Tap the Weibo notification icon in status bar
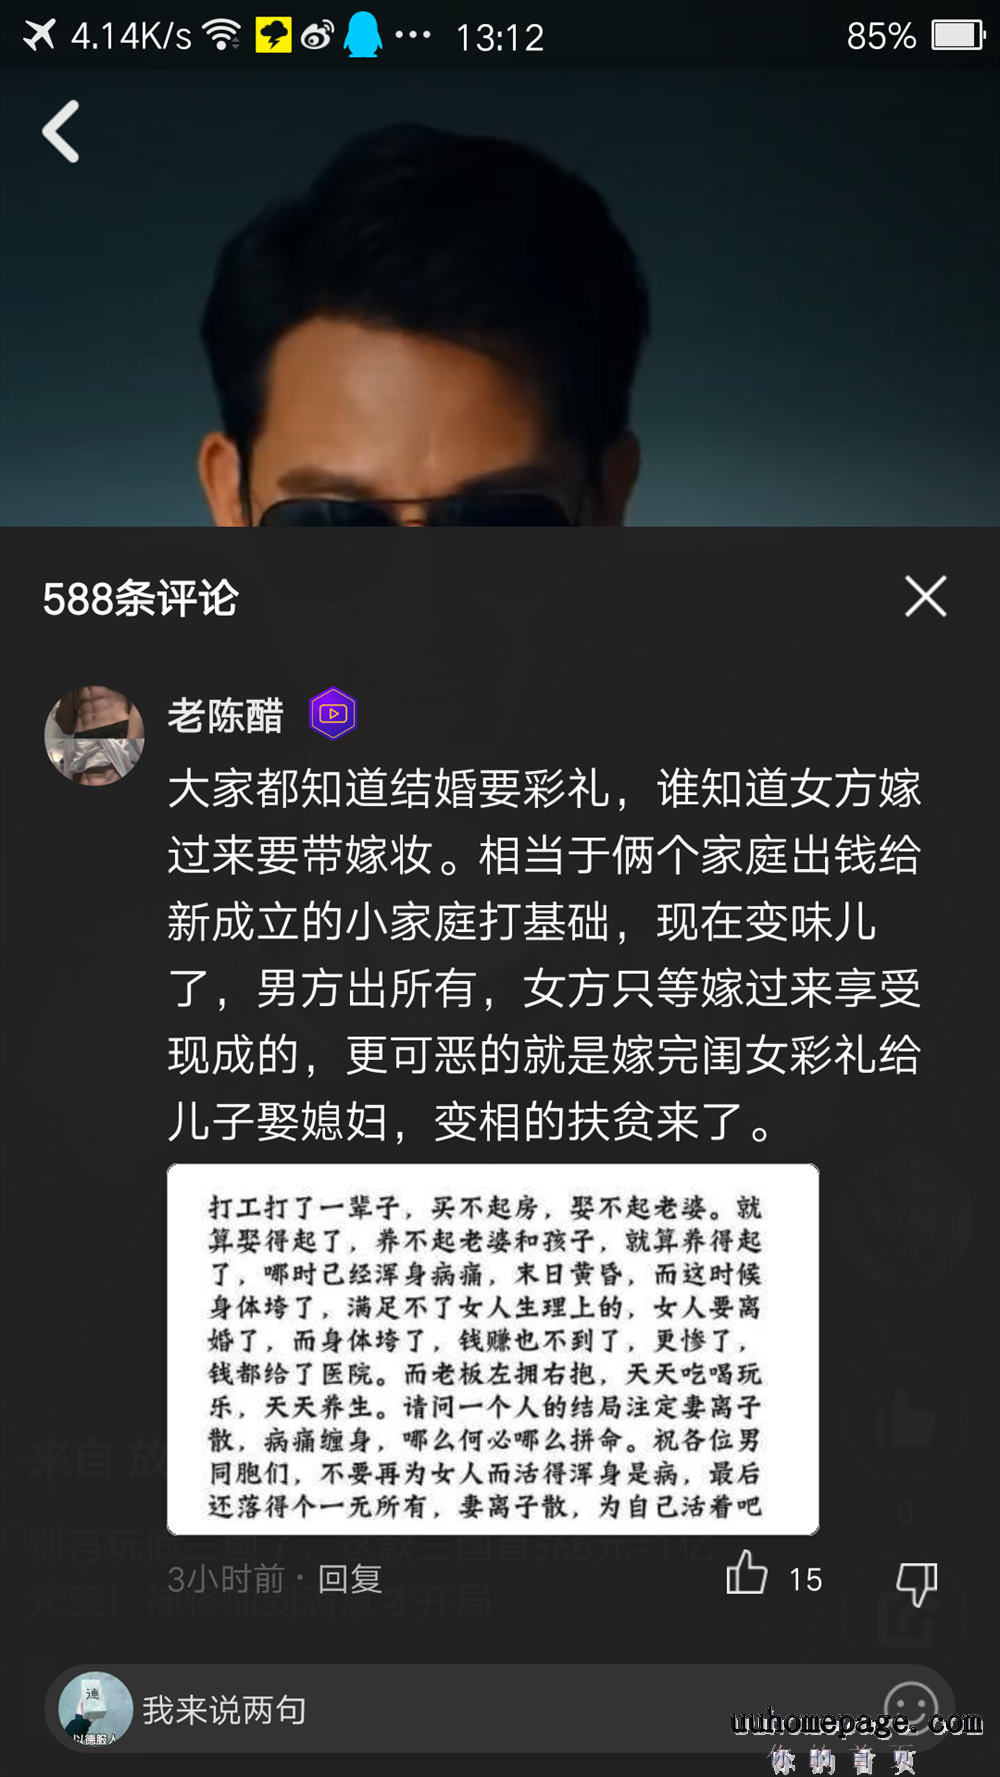 pos(317,36)
